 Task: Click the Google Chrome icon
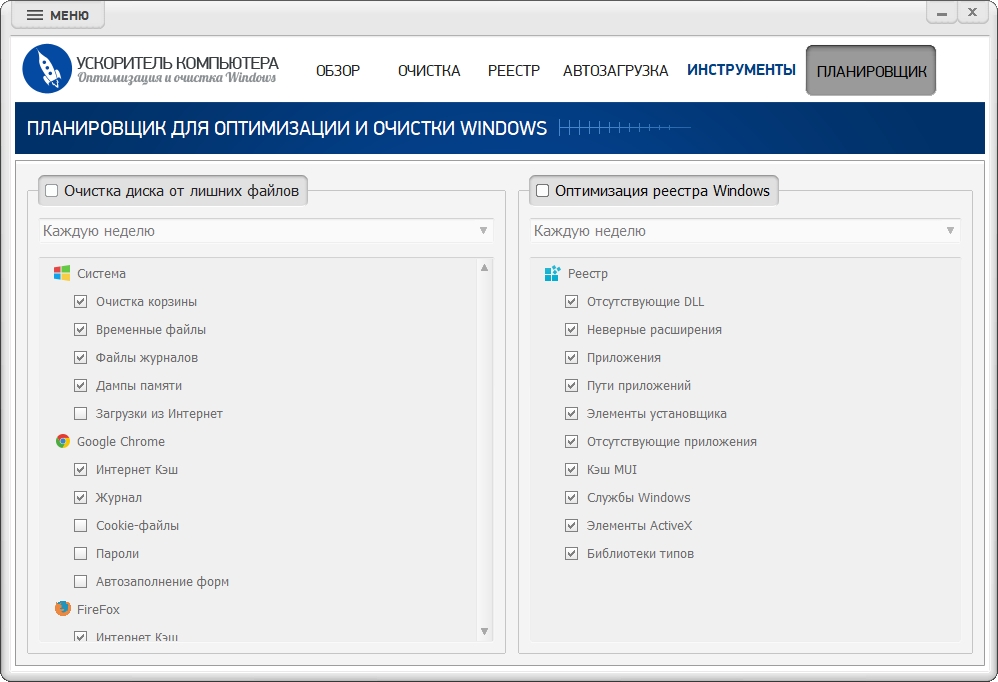[62, 441]
